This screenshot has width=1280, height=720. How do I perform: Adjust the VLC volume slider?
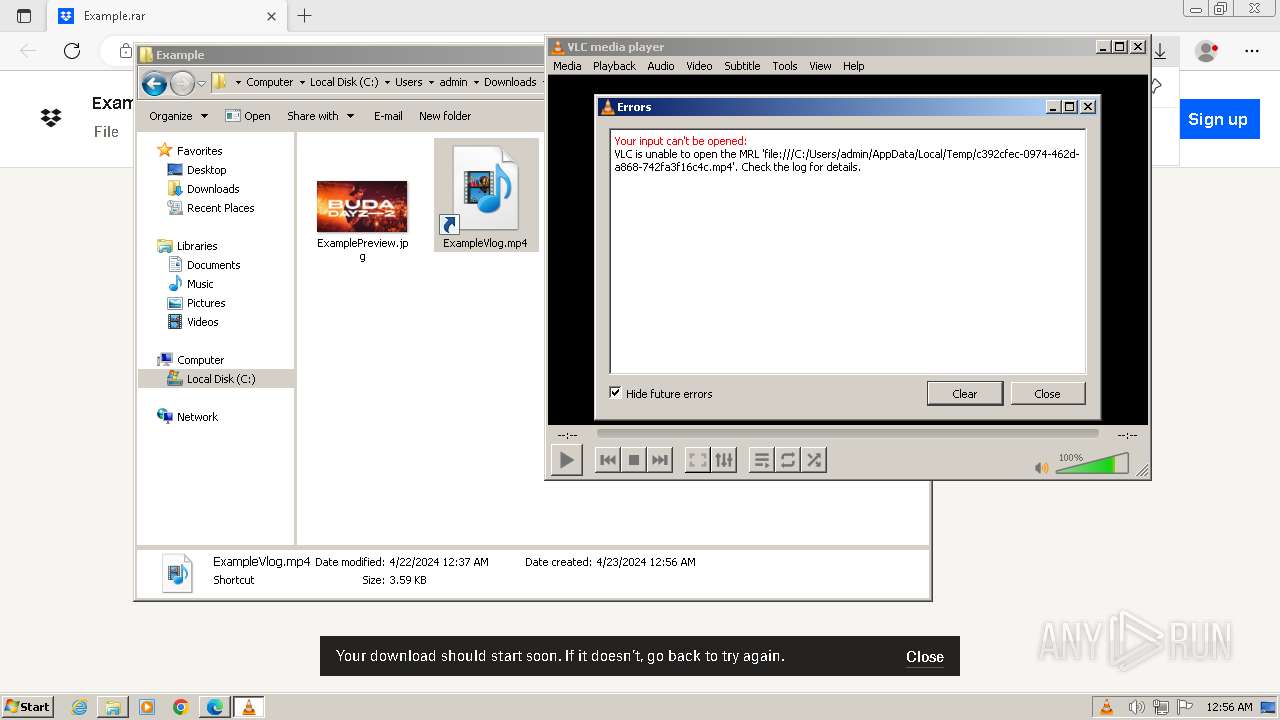[x=1092, y=463]
